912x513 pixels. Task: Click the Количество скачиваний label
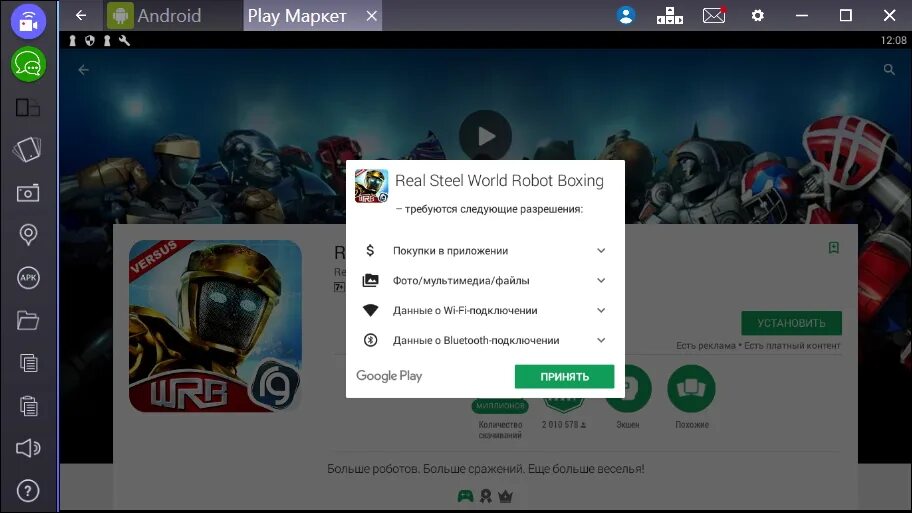500,430
